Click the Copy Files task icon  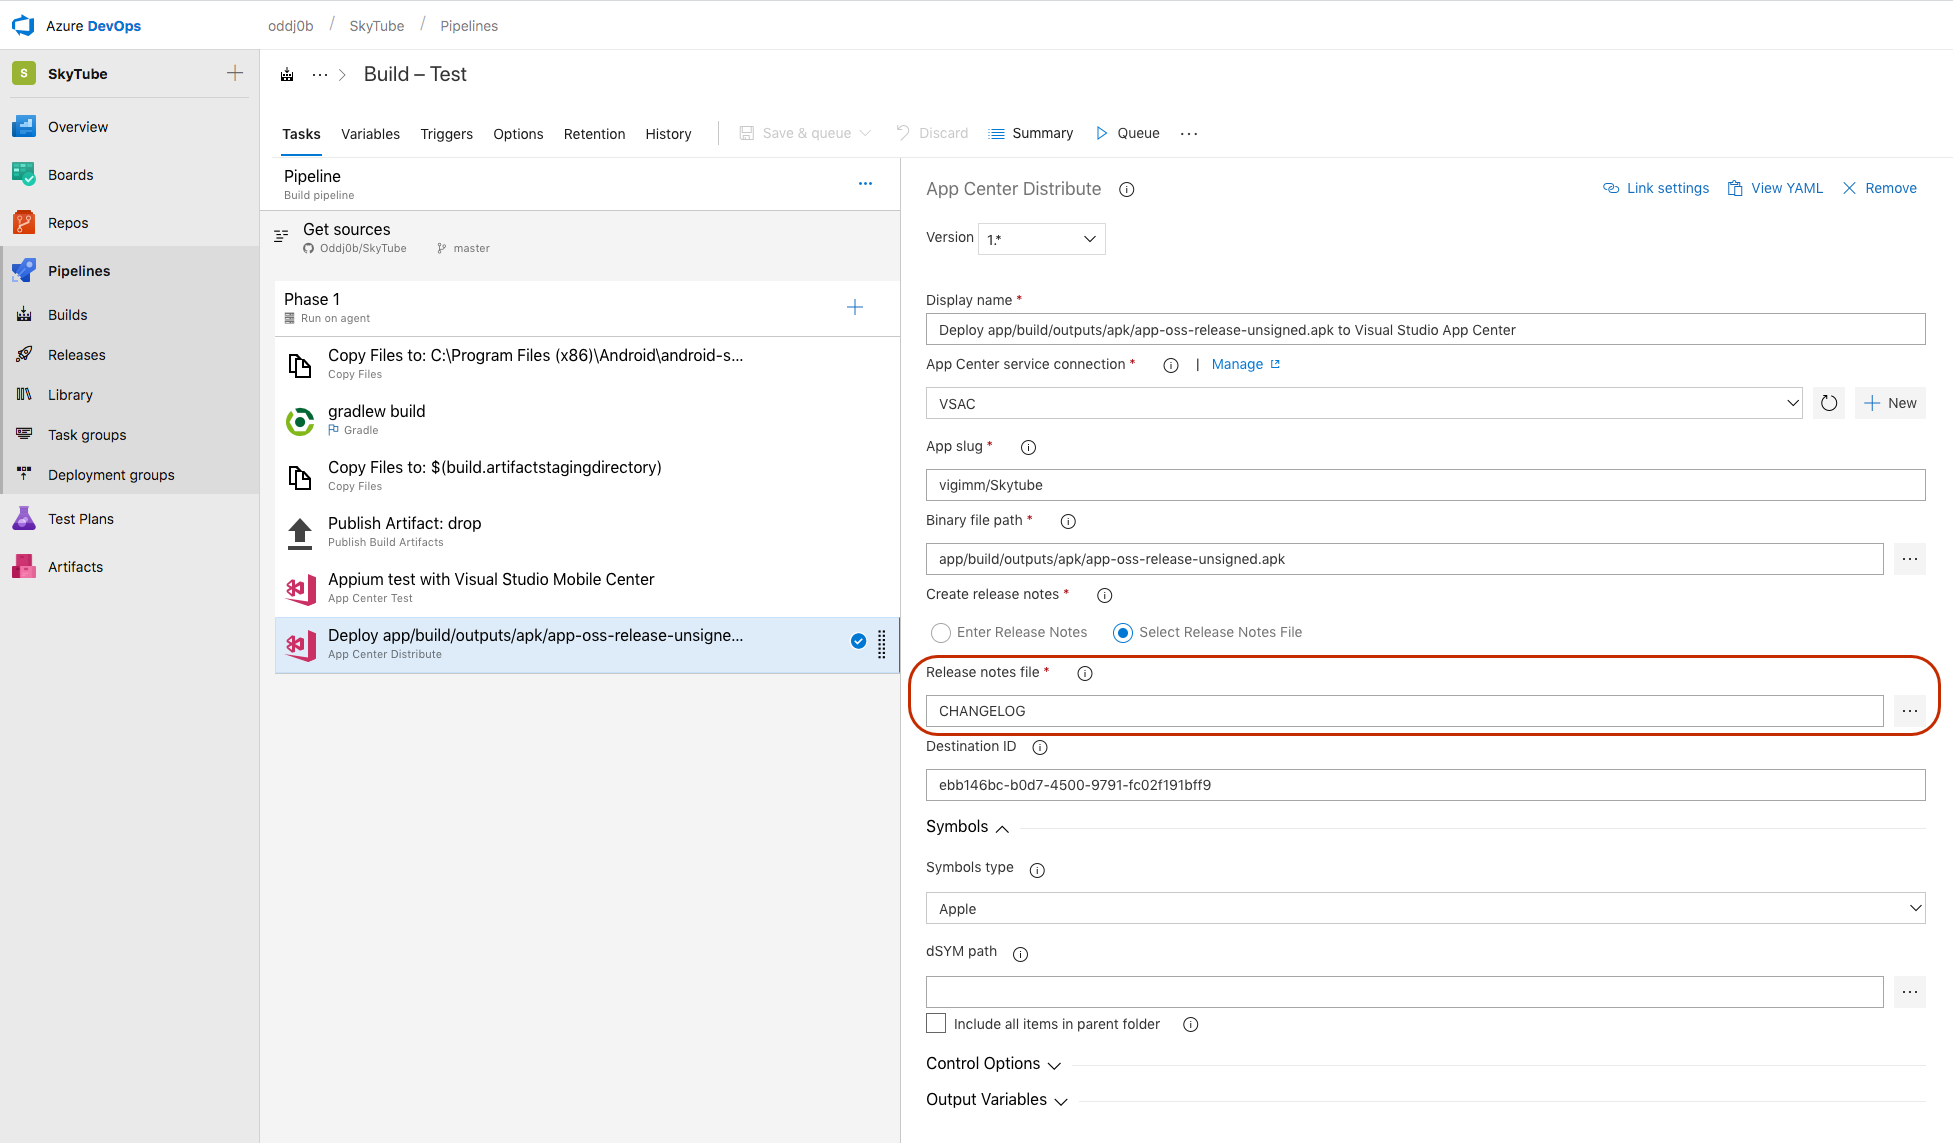tap(299, 361)
